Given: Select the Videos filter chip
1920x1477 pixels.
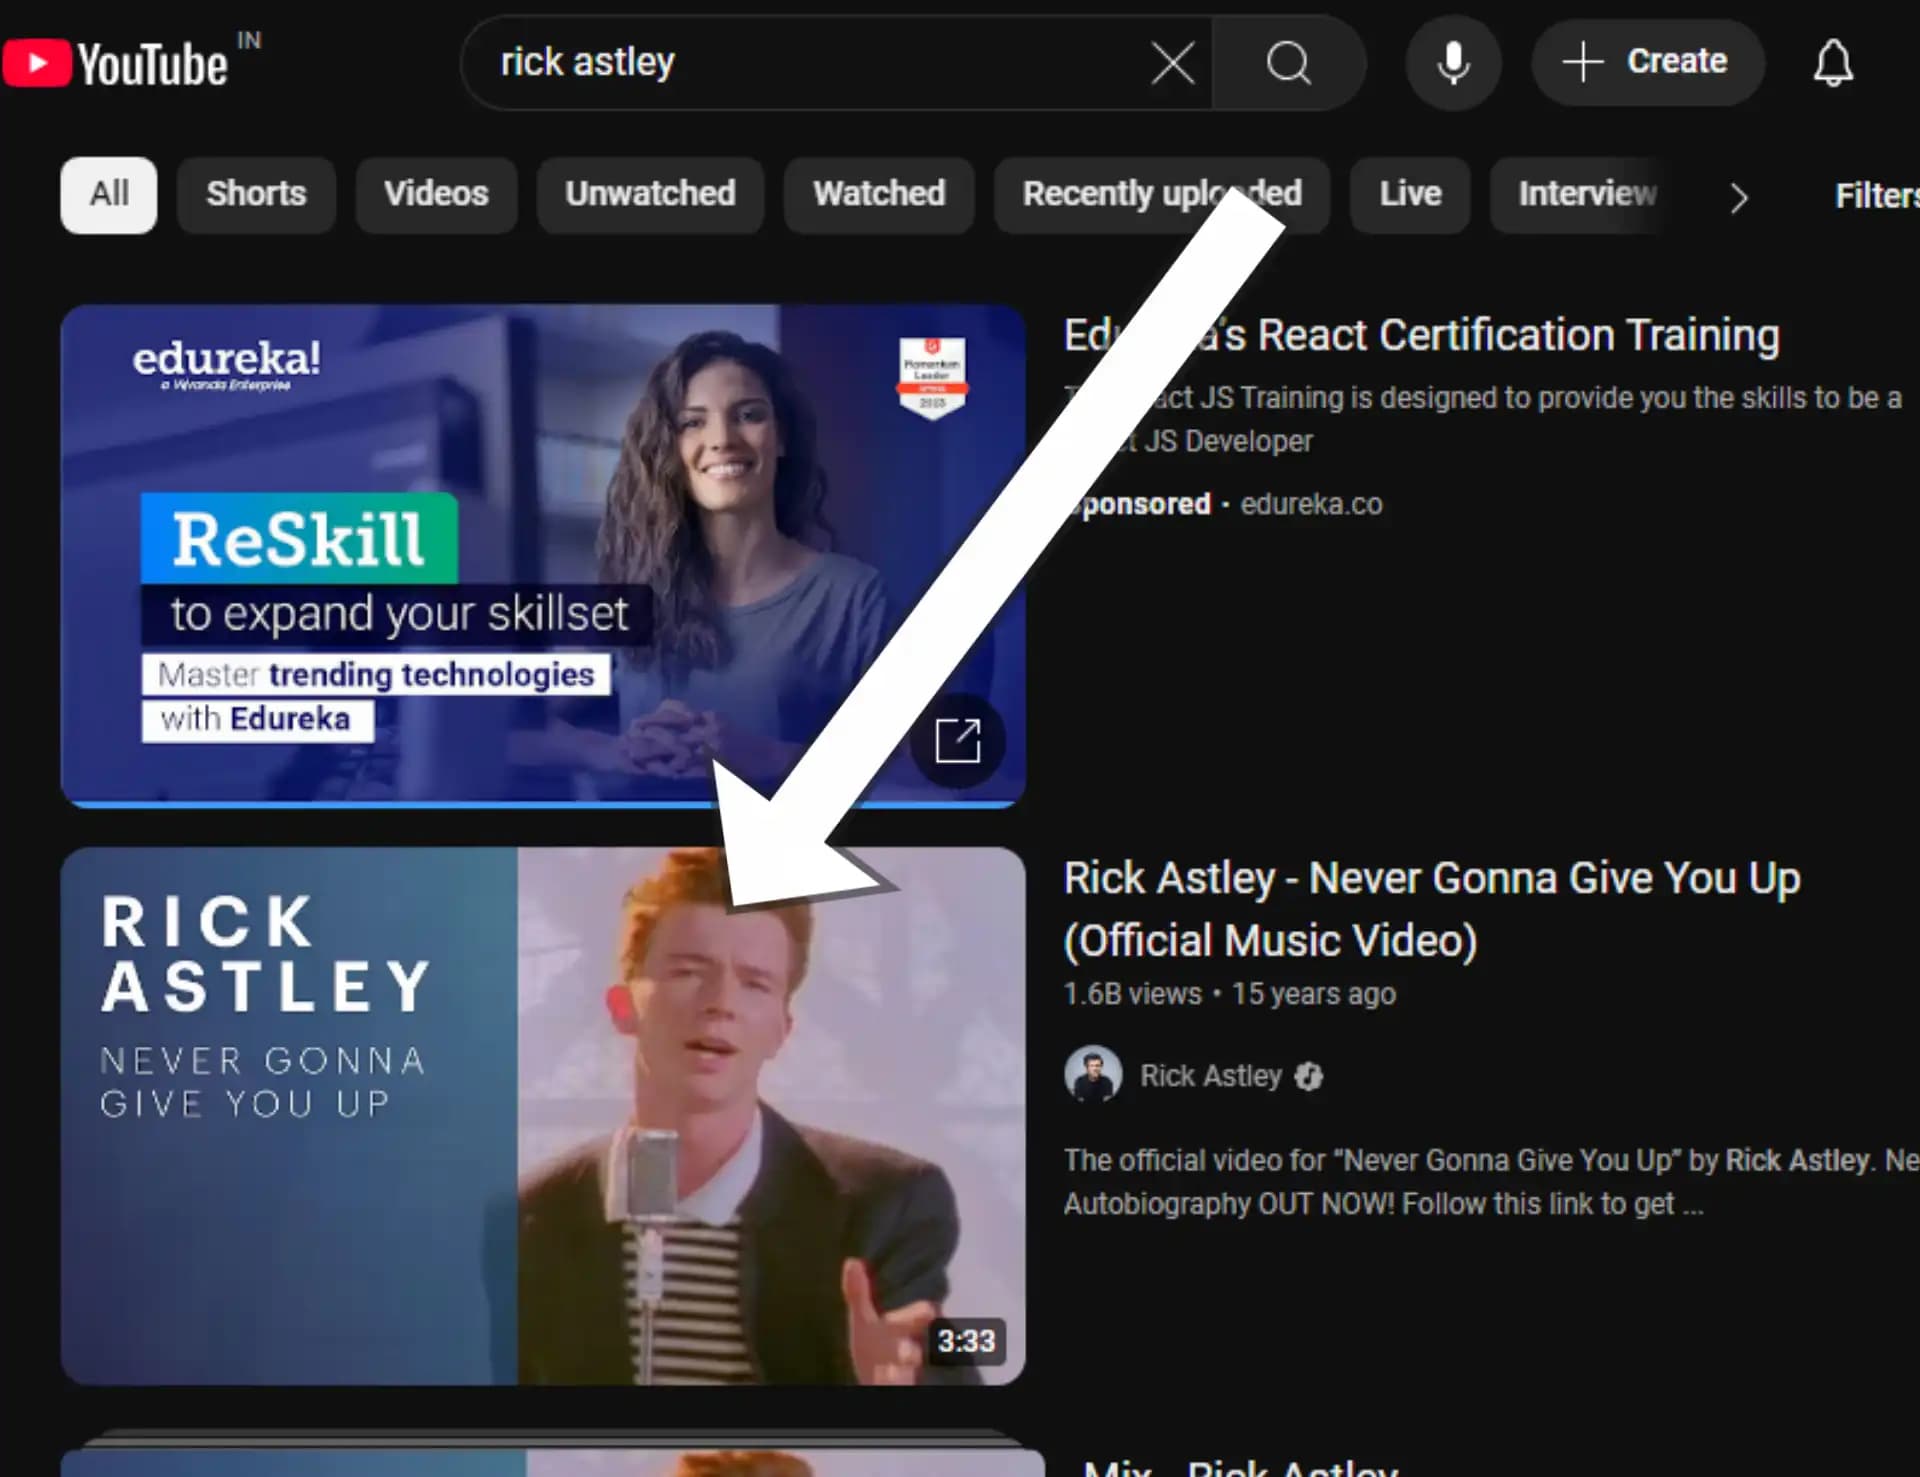Looking at the screenshot, I should pyautogui.click(x=436, y=195).
